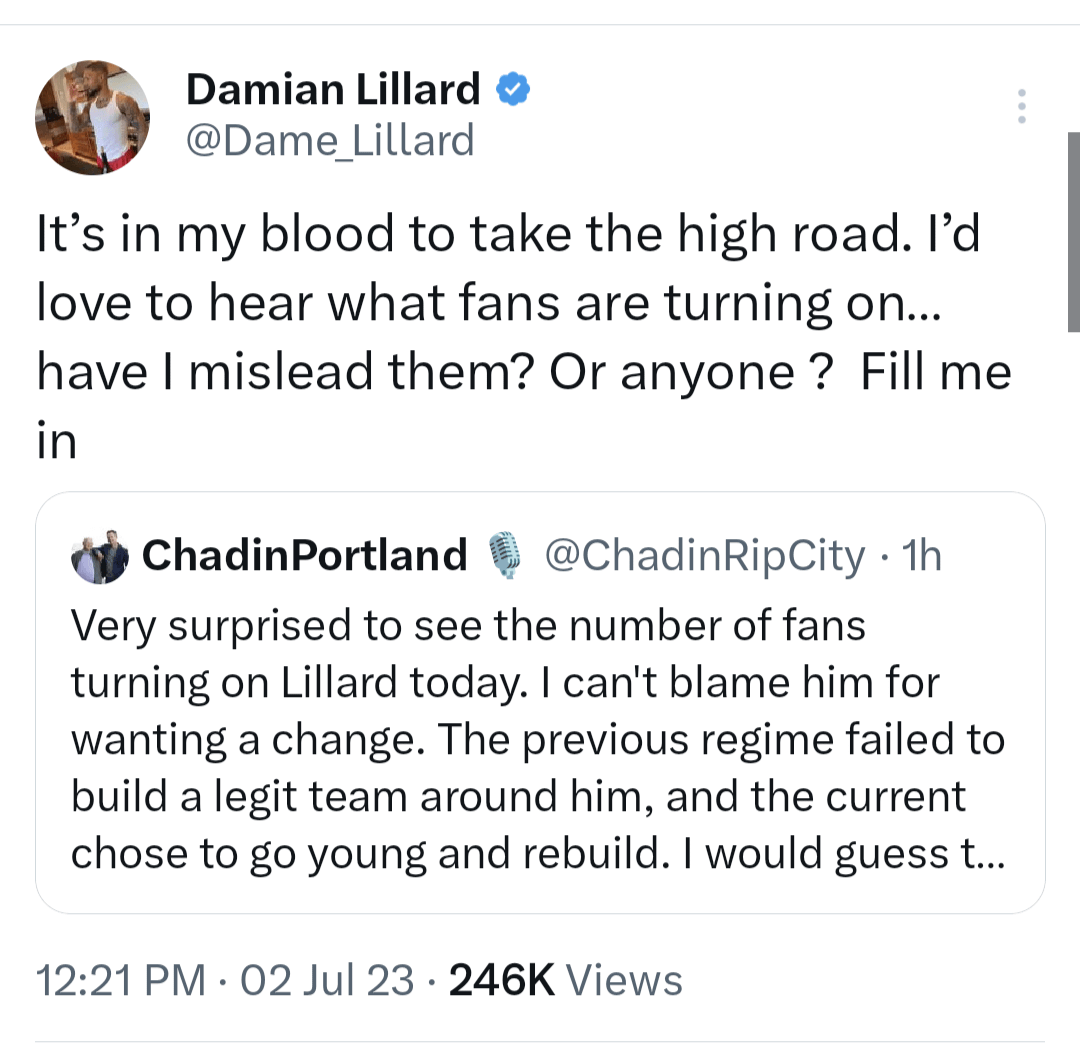Open the @ChadinRipCity handle
This screenshot has height=1061, width=1080.
point(703,555)
